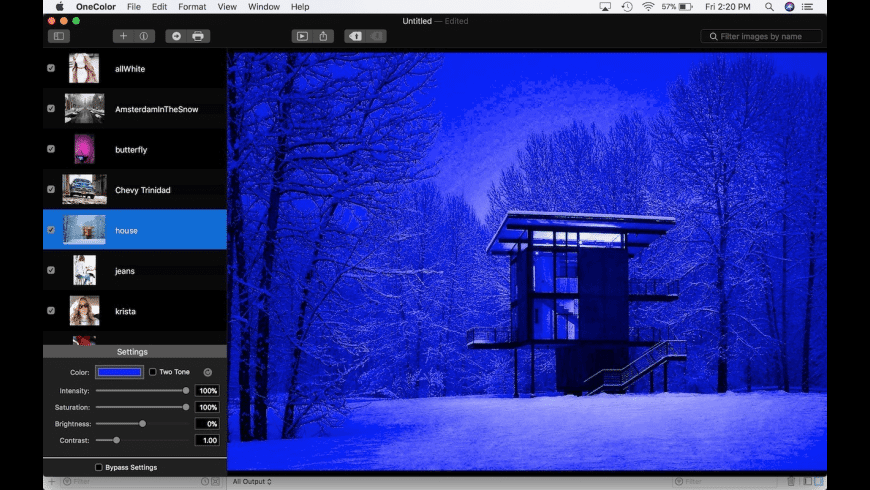Open the Help menu
The image size is (870, 490).
[x=300, y=7]
